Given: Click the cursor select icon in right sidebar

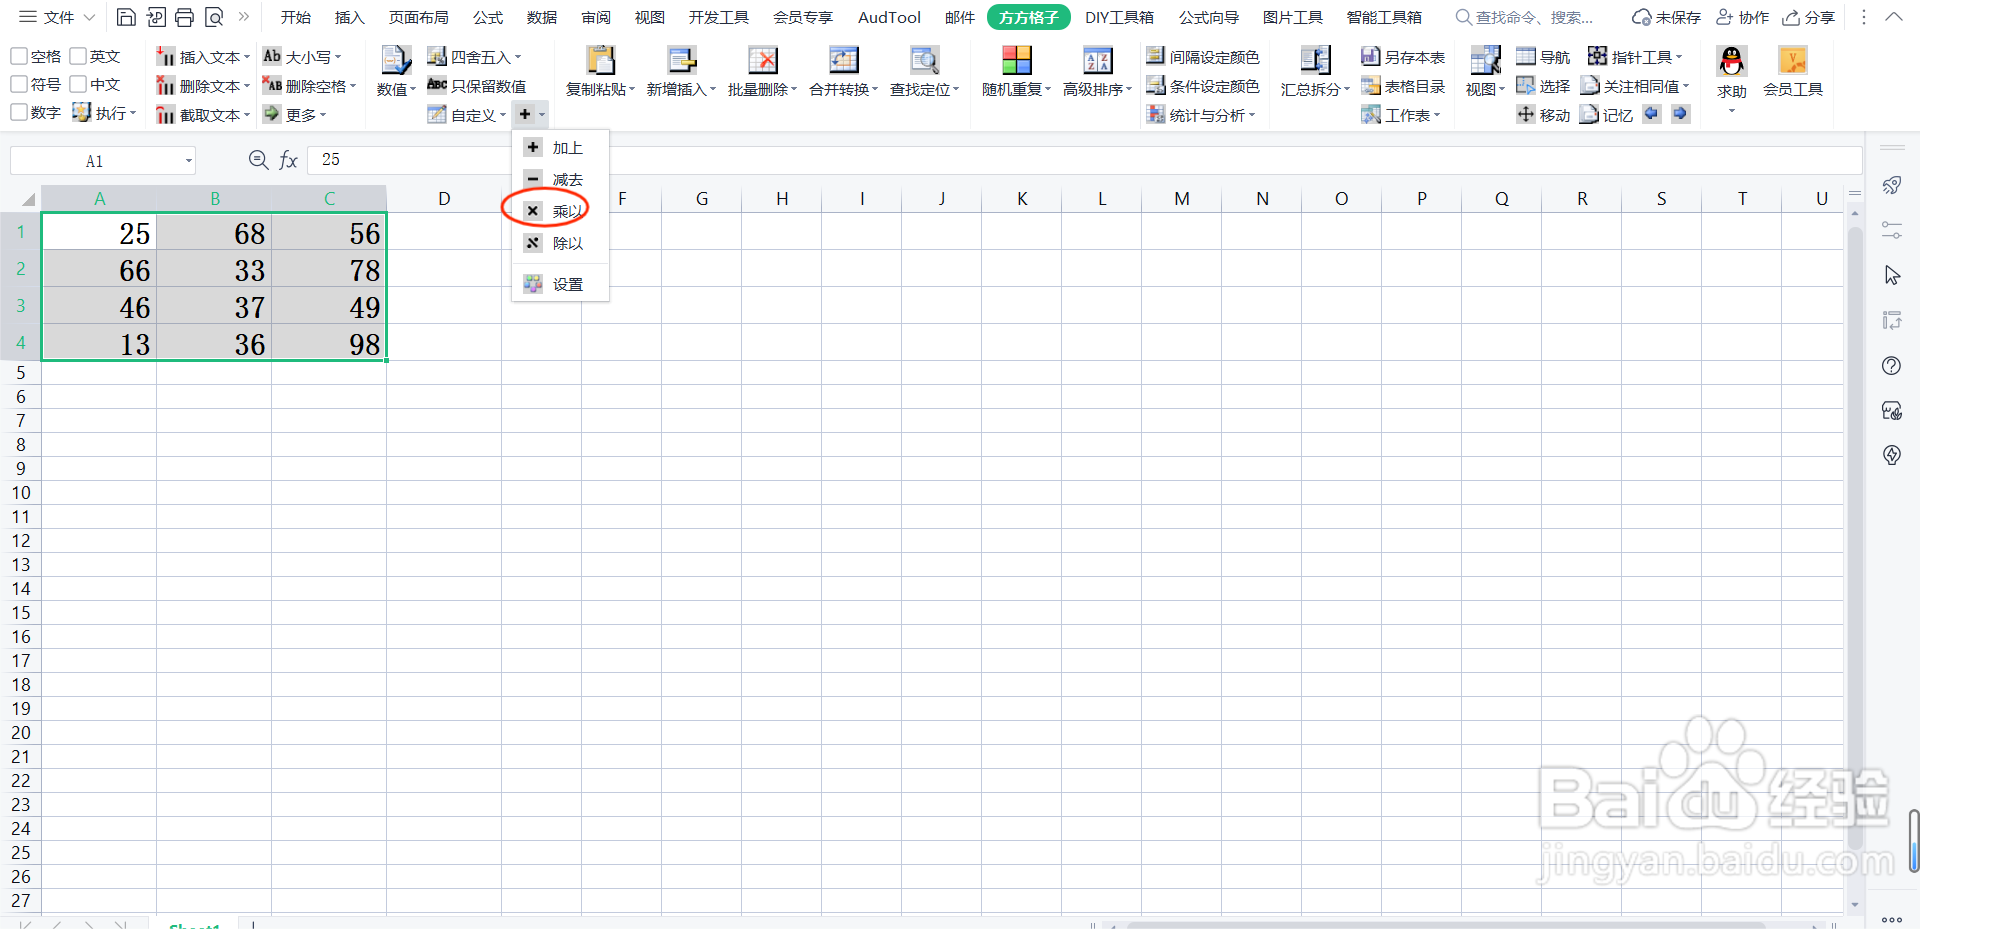Looking at the screenshot, I should point(1891,275).
